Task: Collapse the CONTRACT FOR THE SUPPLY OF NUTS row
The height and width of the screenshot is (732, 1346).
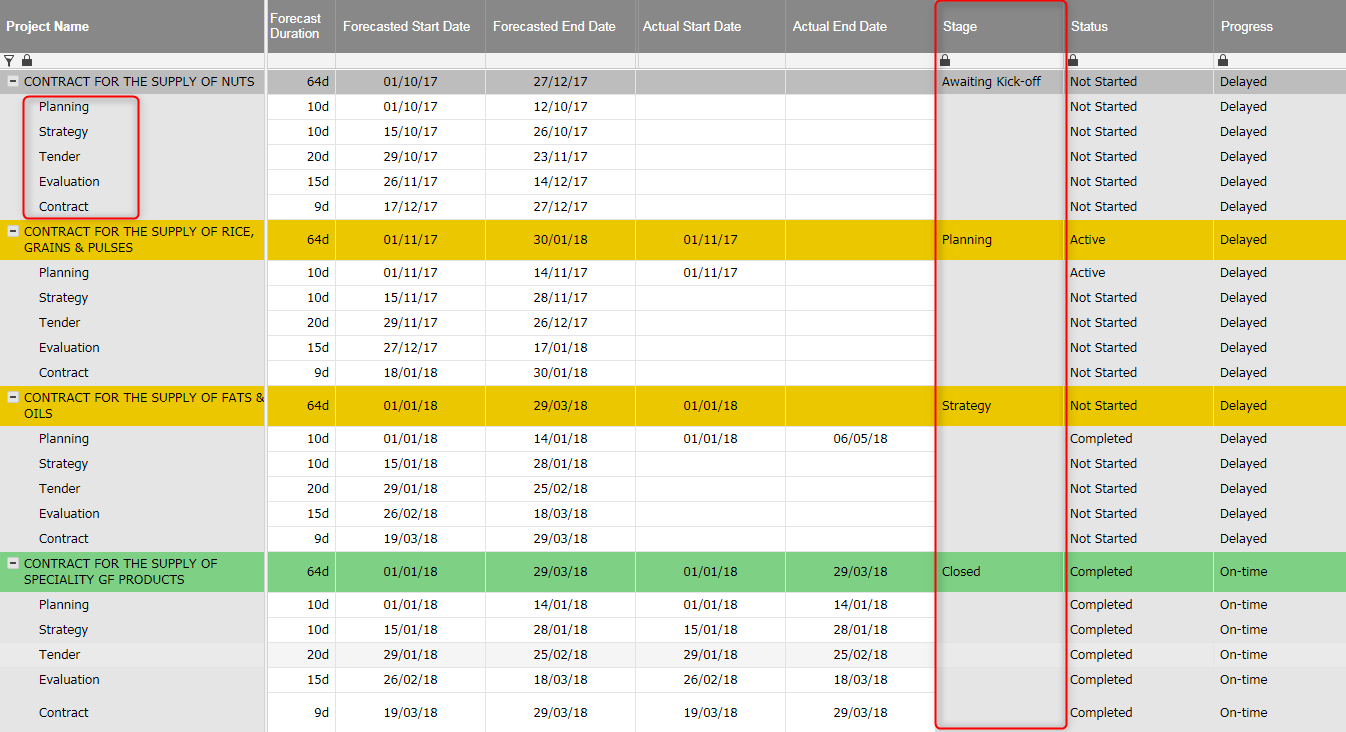Action: point(12,81)
